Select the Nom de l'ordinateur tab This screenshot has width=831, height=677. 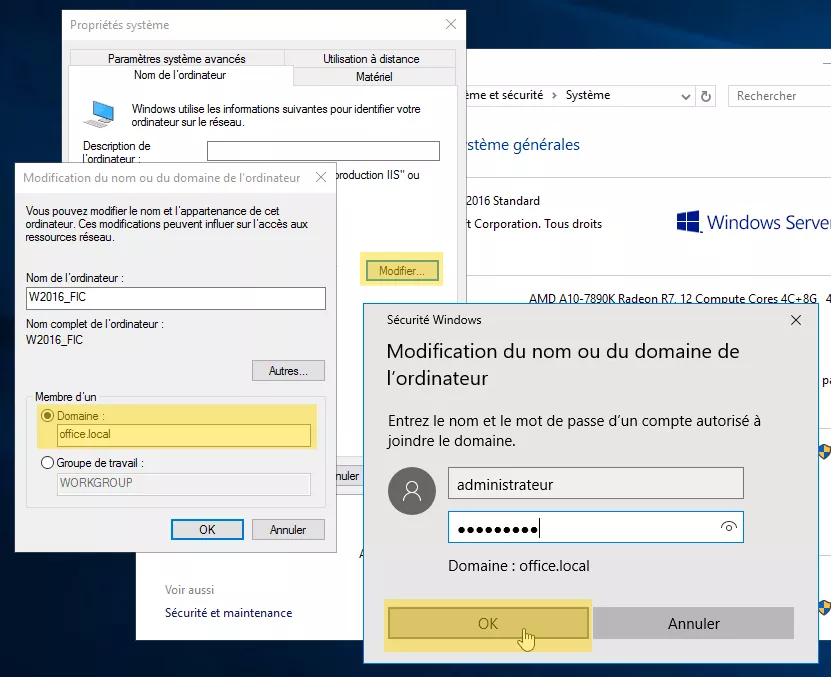click(x=180, y=75)
